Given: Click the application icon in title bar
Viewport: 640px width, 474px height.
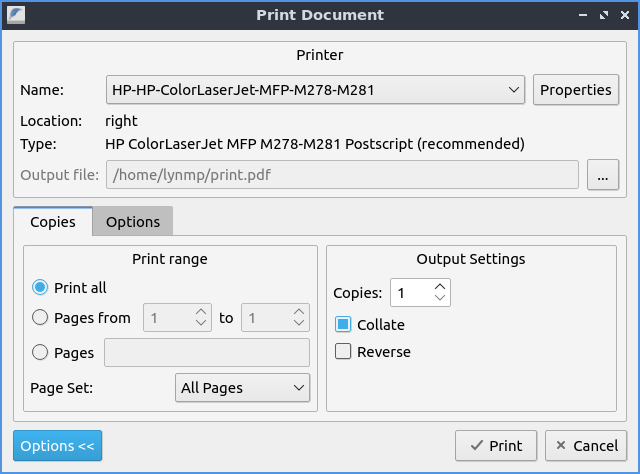Looking at the screenshot, I should (x=16, y=15).
